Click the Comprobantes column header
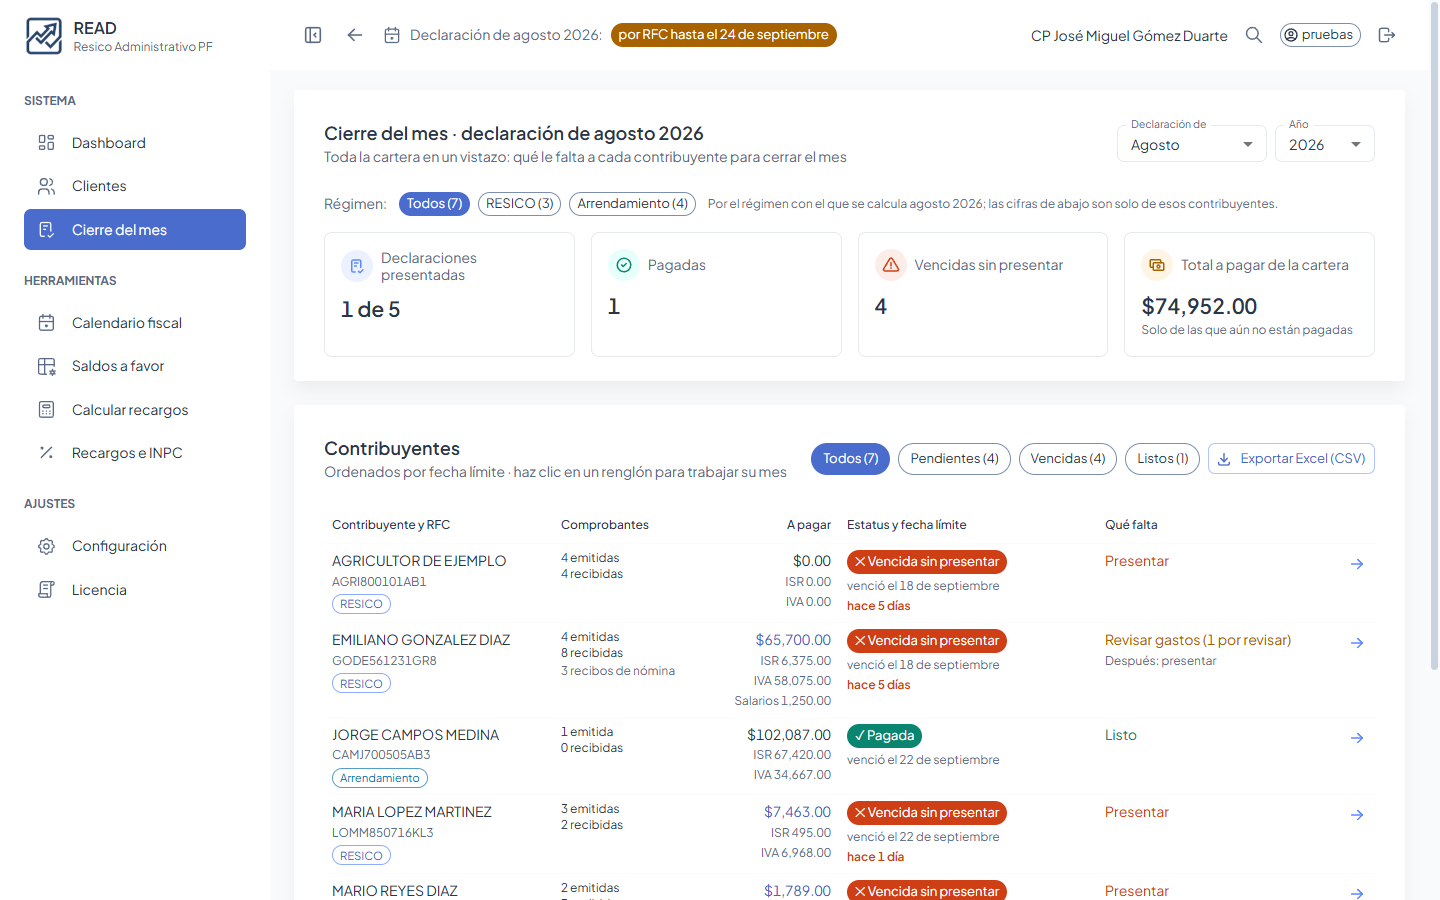Screen dimensions: 1440x900 (x=605, y=525)
